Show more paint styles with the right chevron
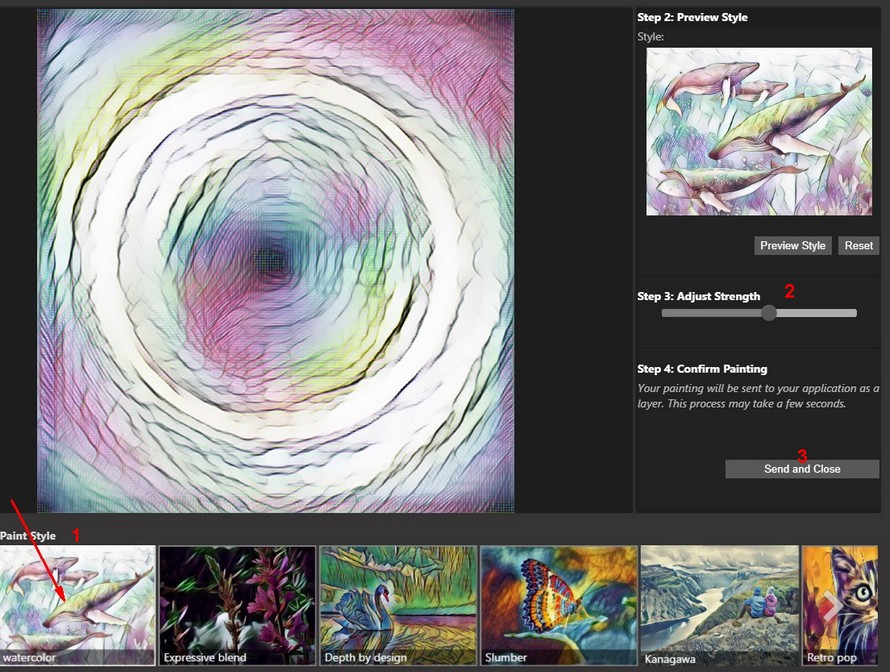 coord(832,606)
